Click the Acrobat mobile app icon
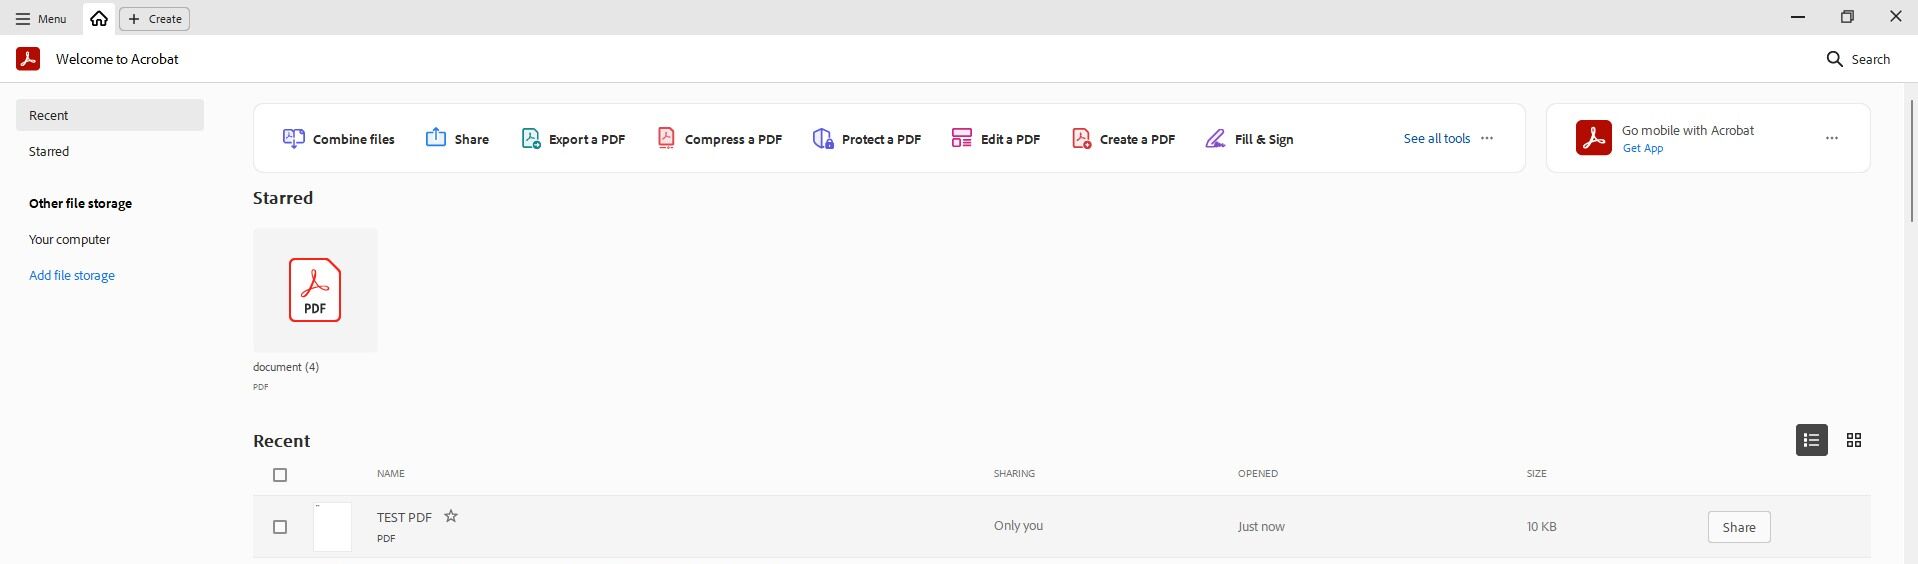1918x564 pixels. coord(1594,138)
